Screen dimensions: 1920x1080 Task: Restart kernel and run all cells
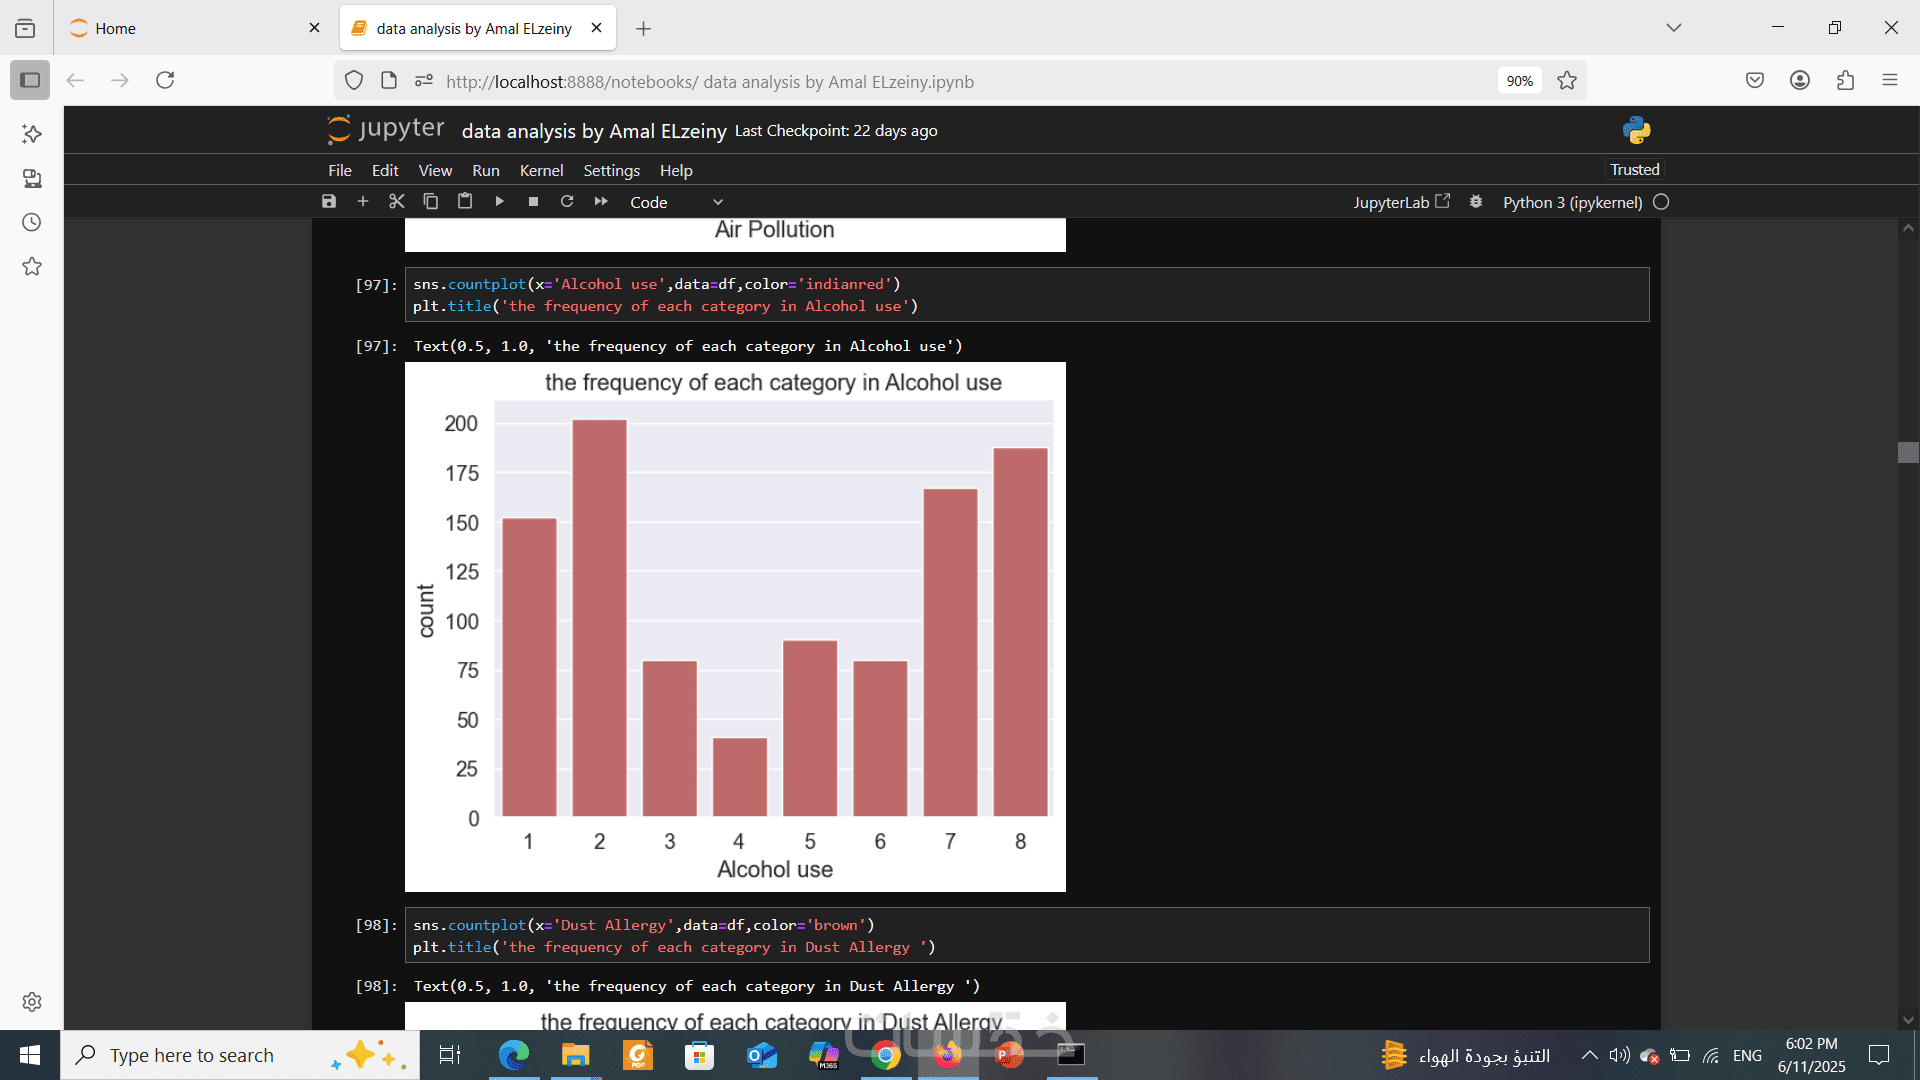pos(601,202)
